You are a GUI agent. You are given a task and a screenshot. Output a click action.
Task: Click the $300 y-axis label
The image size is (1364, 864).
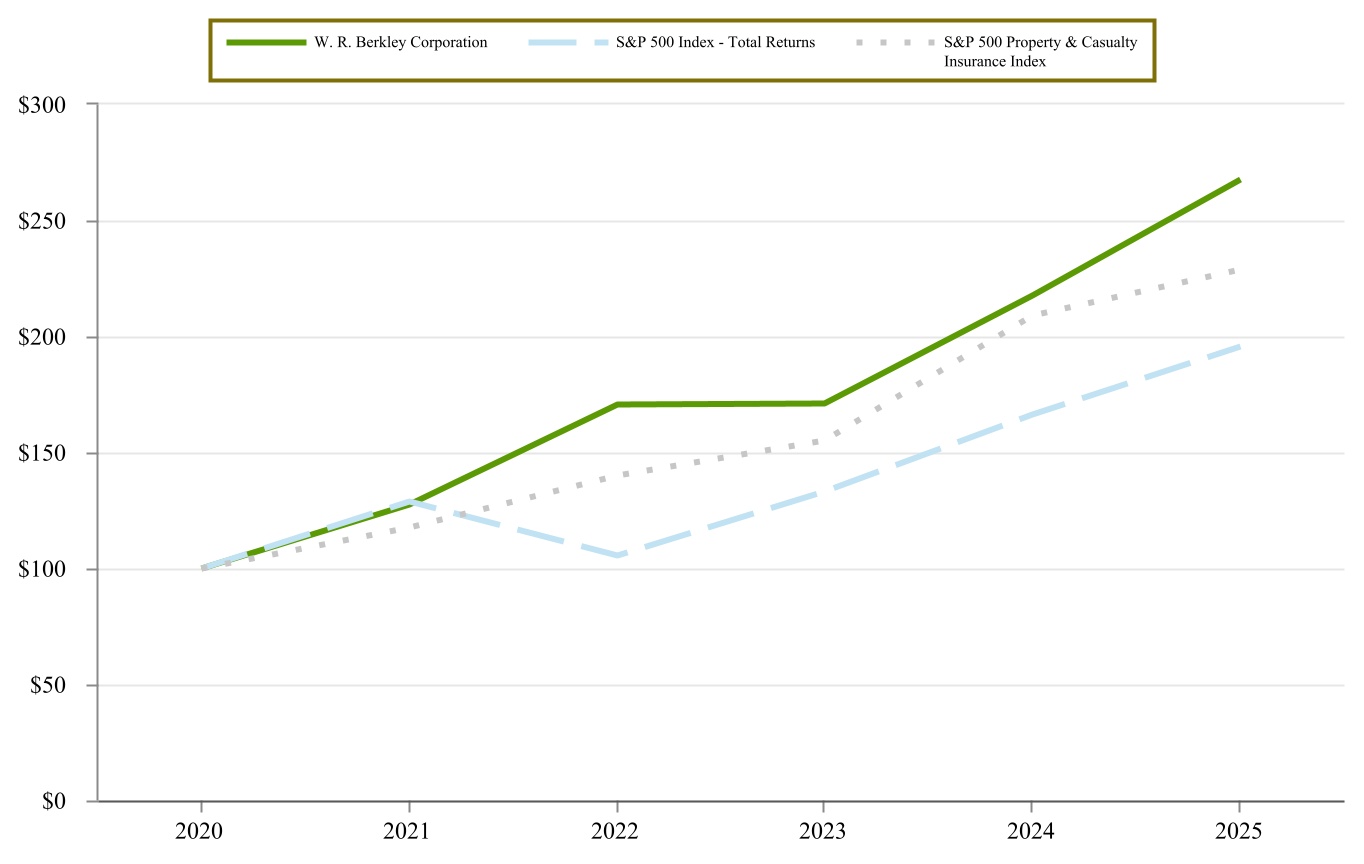tap(42, 105)
